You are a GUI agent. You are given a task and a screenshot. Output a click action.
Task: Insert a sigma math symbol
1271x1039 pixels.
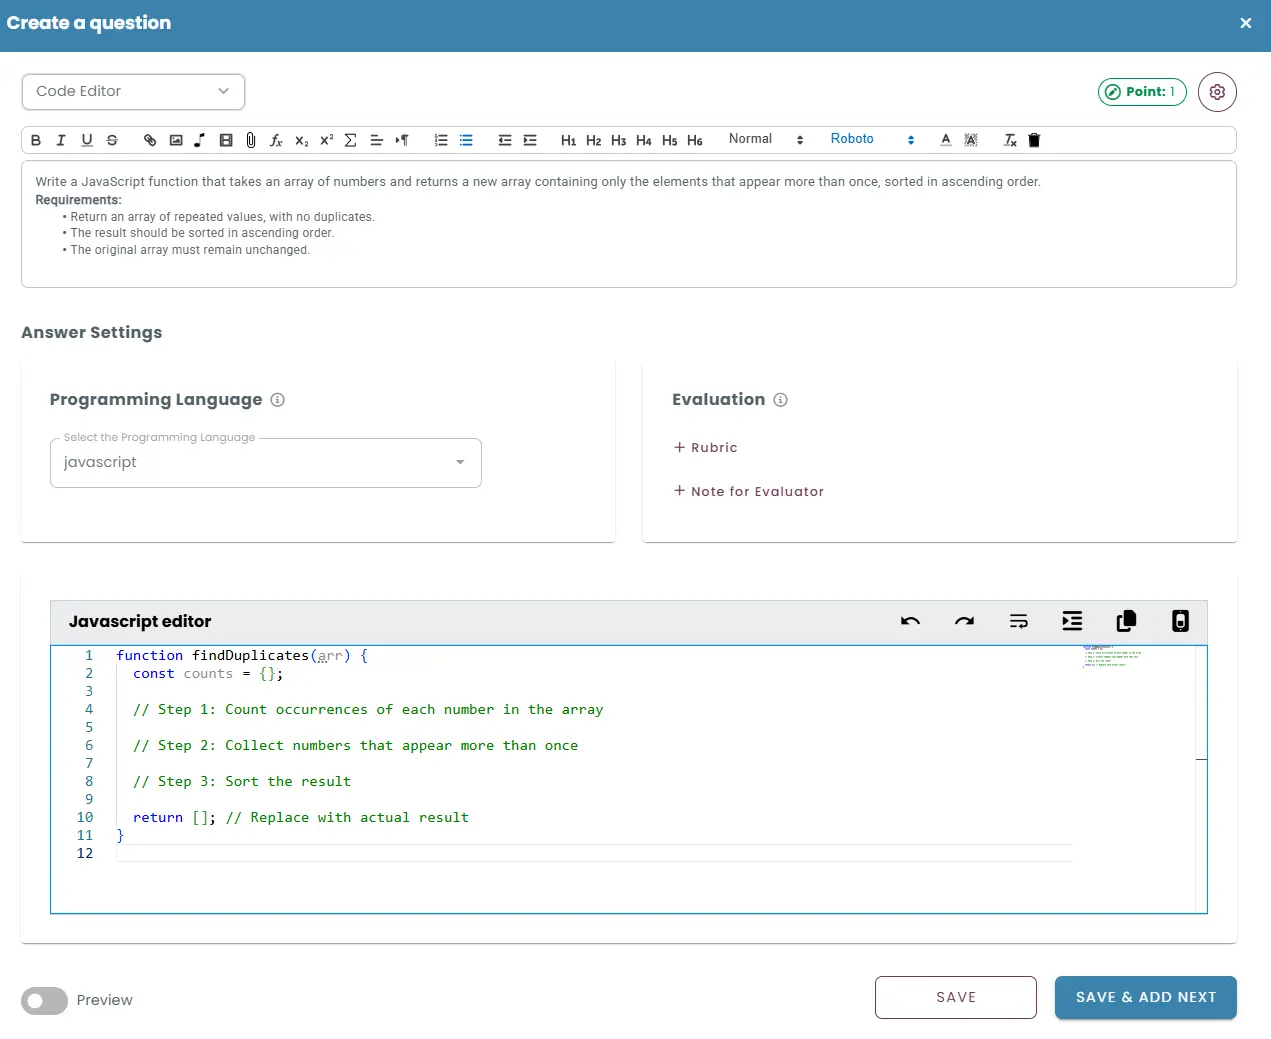pyautogui.click(x=351, y=140)
